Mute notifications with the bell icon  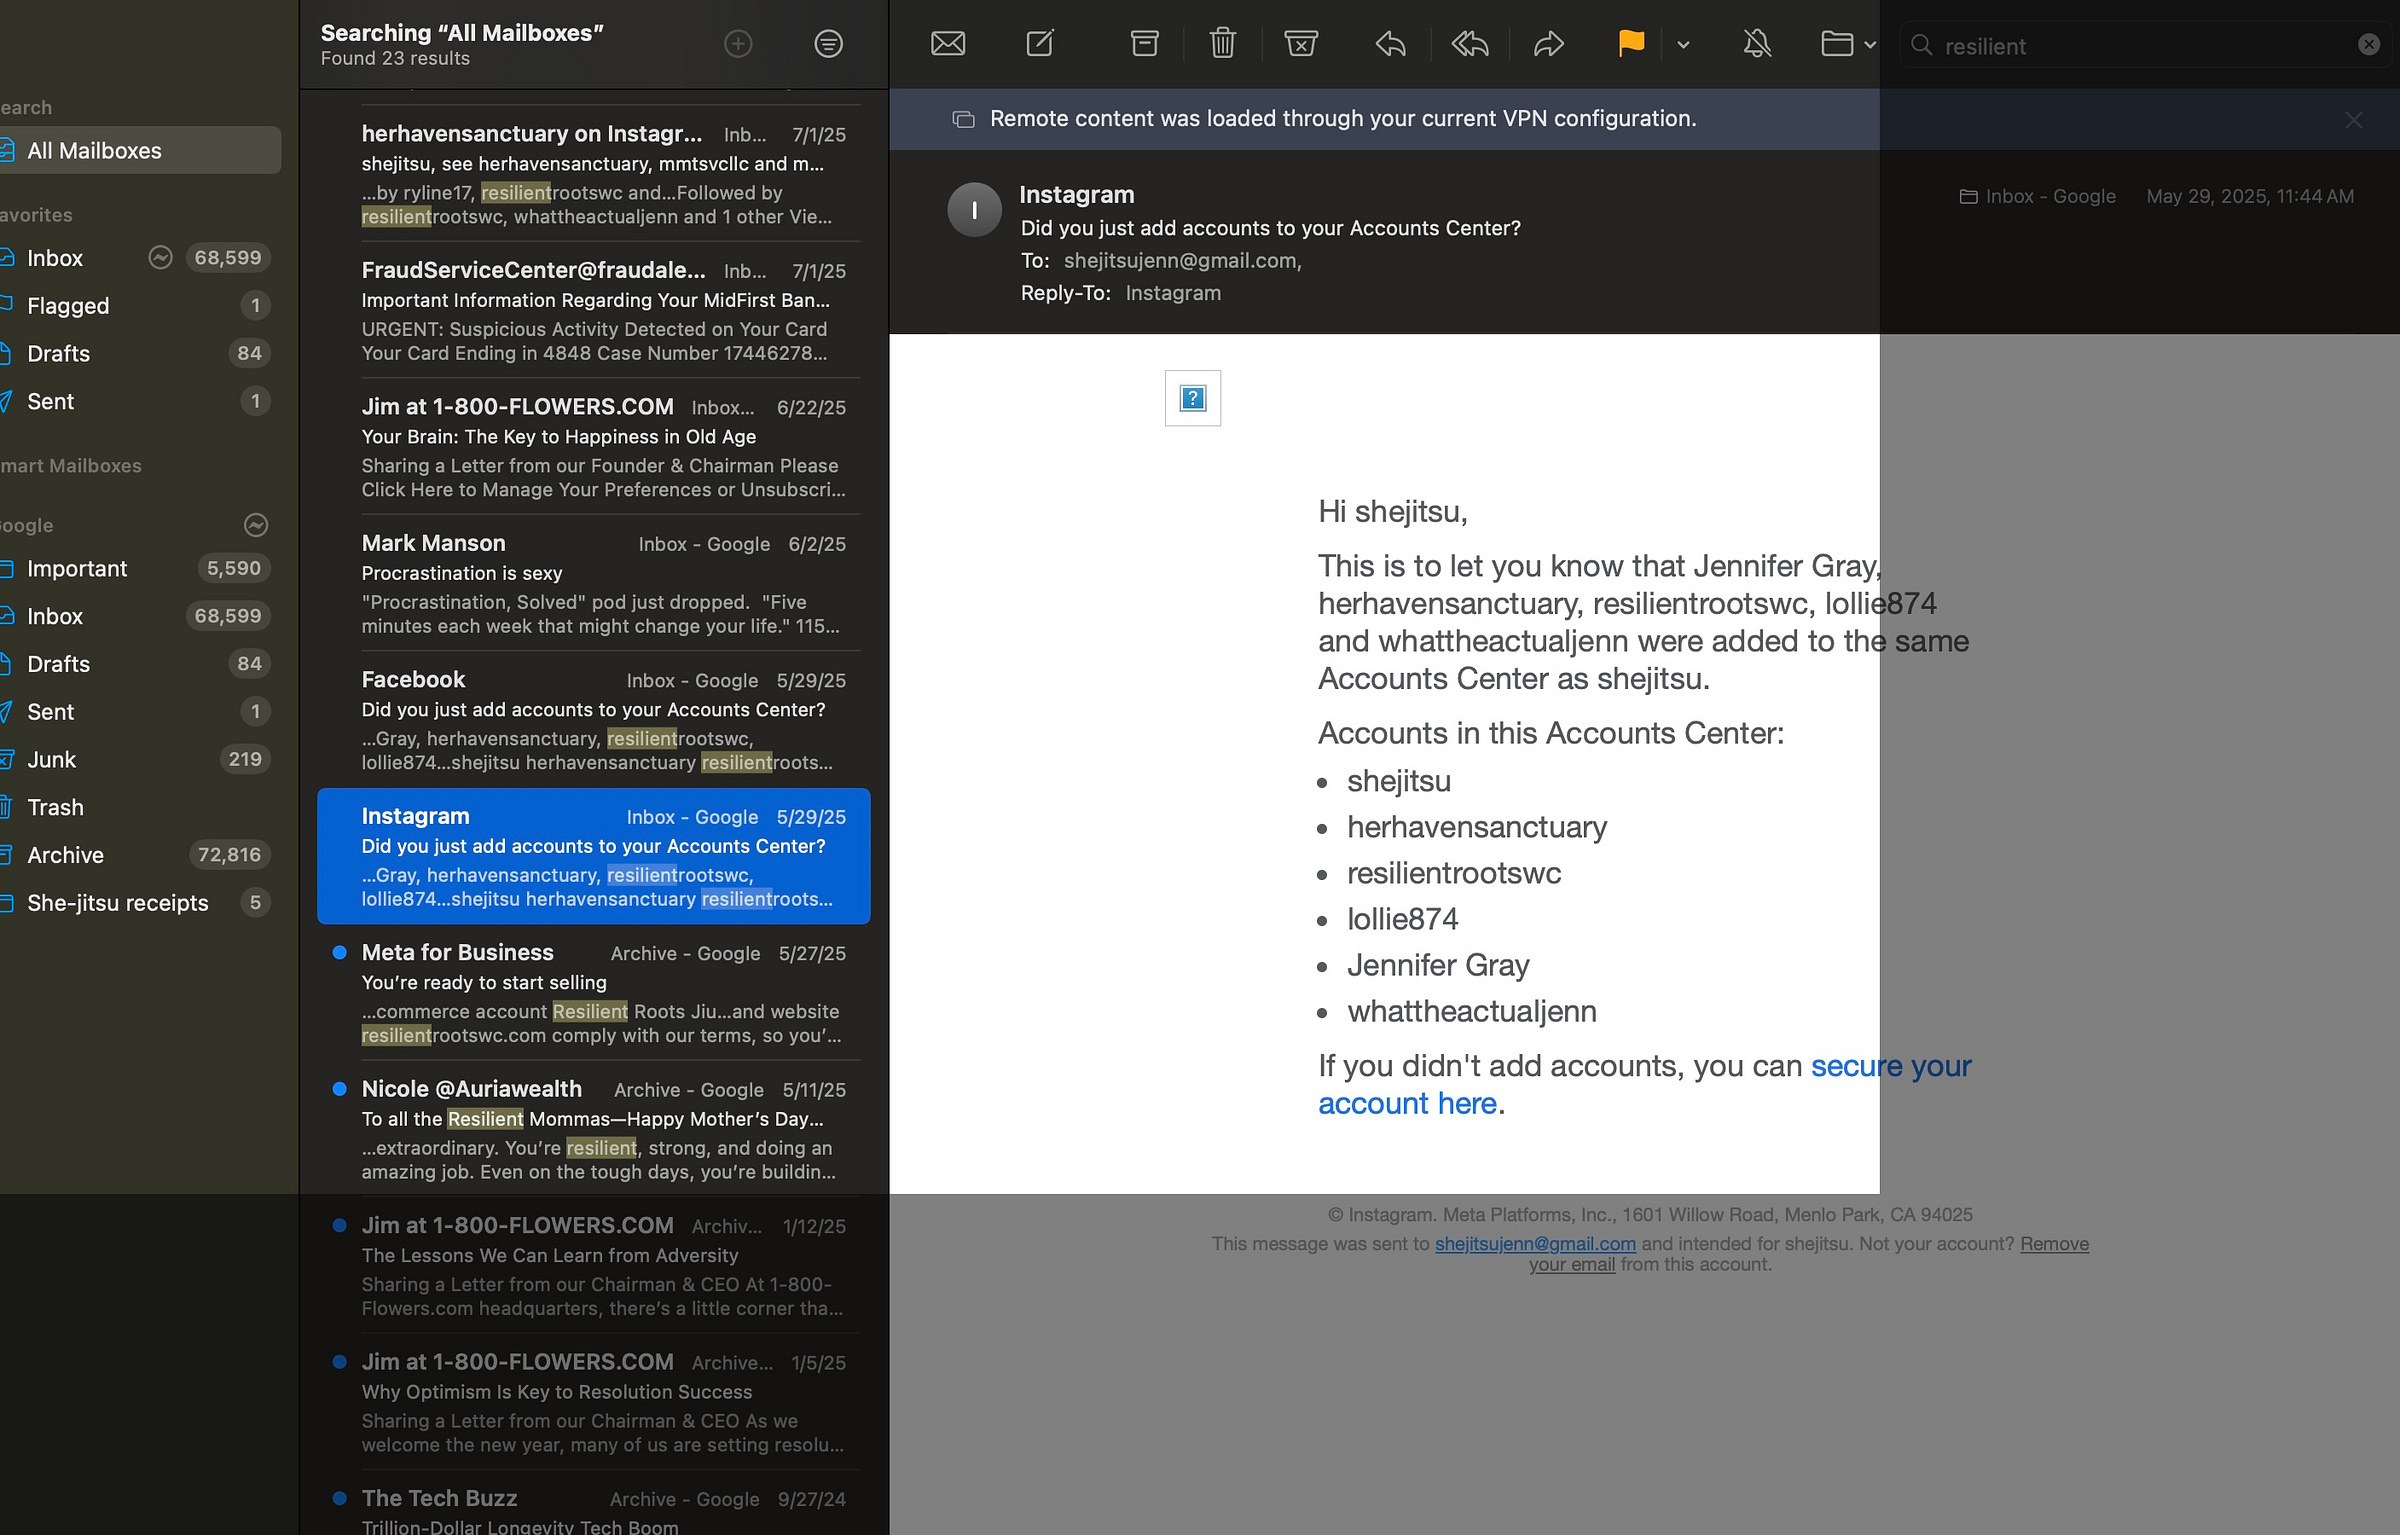(1757, 44)
